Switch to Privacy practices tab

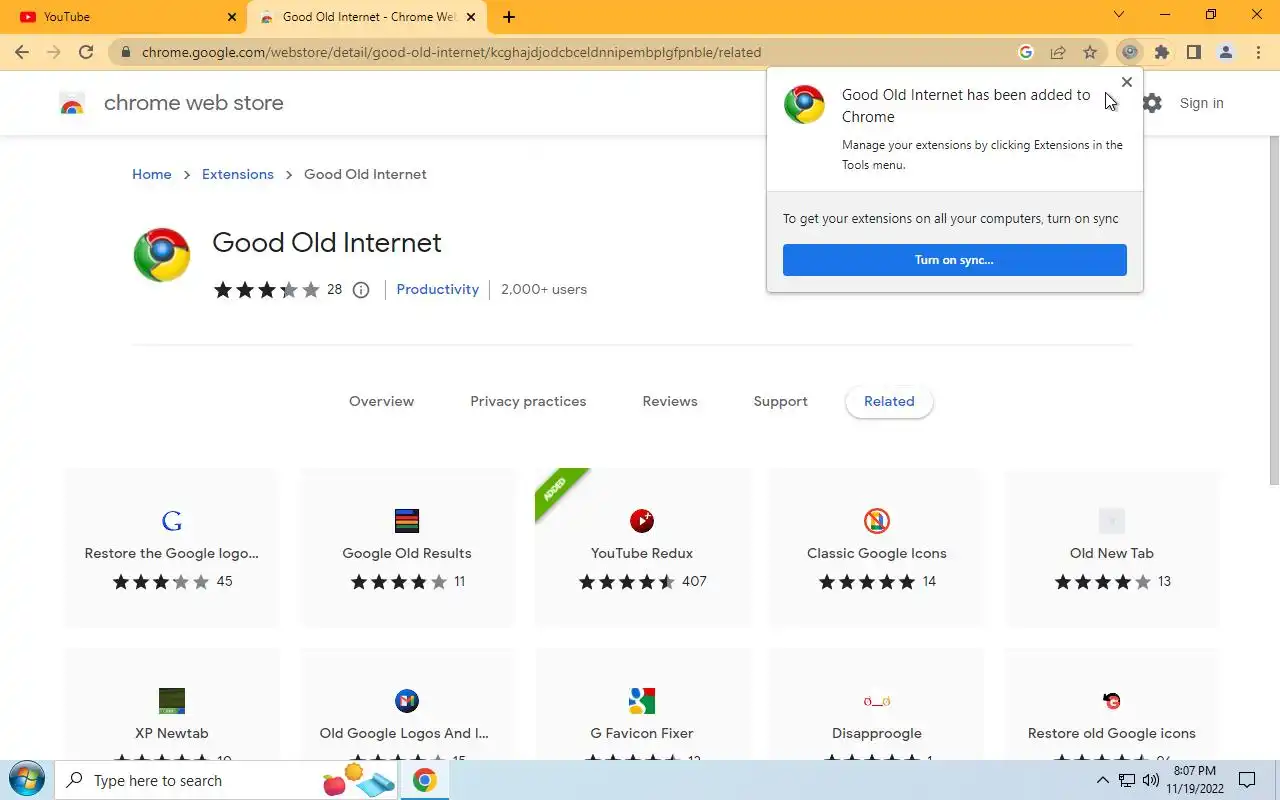(x=528, y=402)
